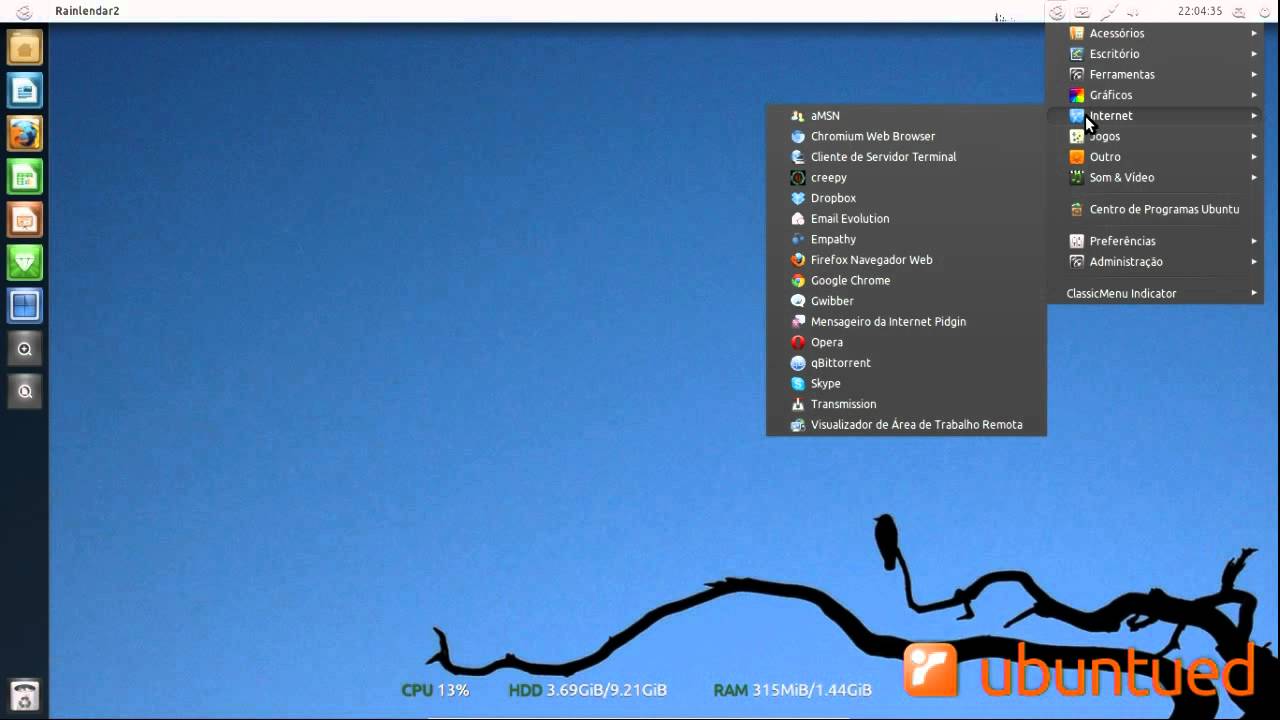
Task: Open Email Evolution entry
Action: click(x=906, y=218)
